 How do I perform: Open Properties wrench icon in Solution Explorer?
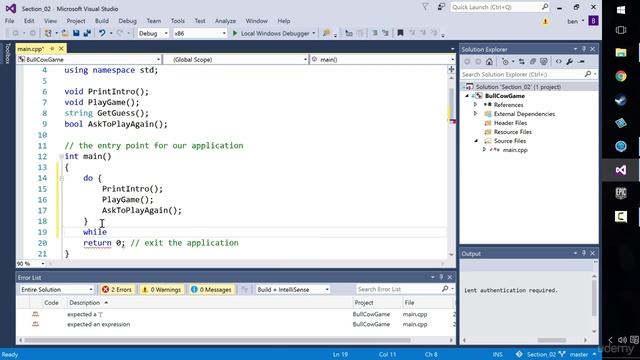click(570, 62)
